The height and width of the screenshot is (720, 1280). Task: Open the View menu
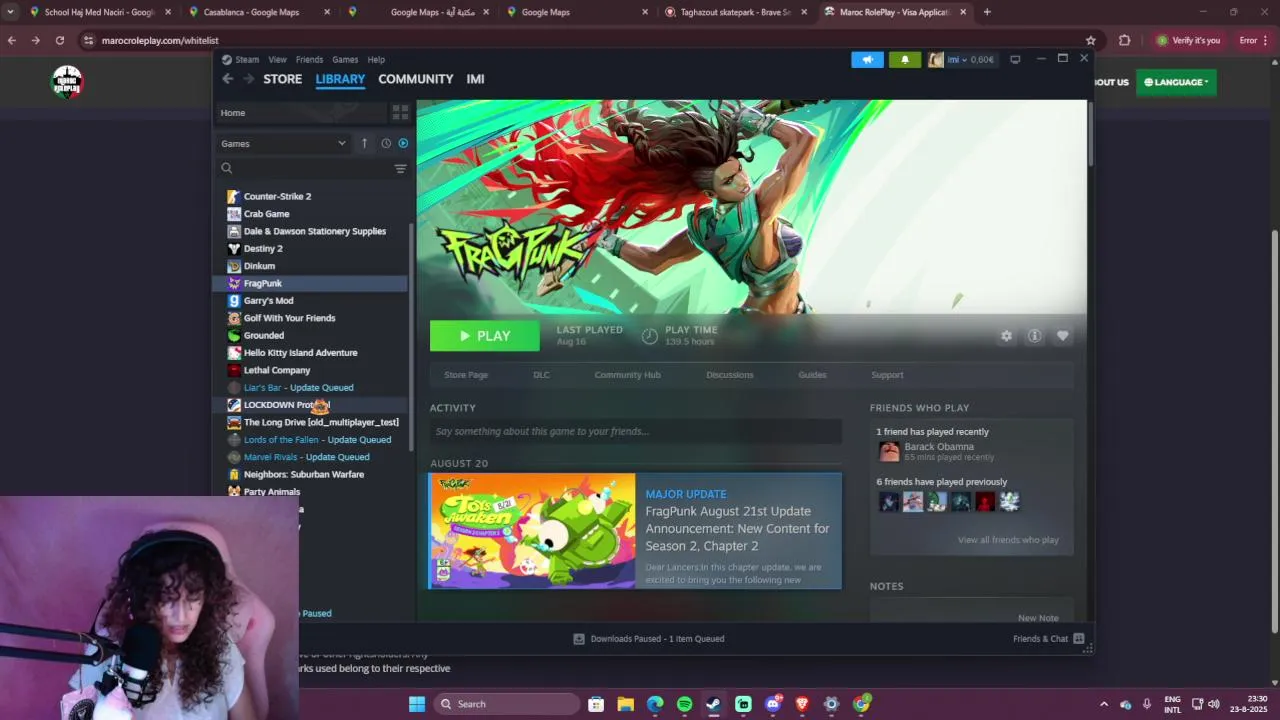277,60
